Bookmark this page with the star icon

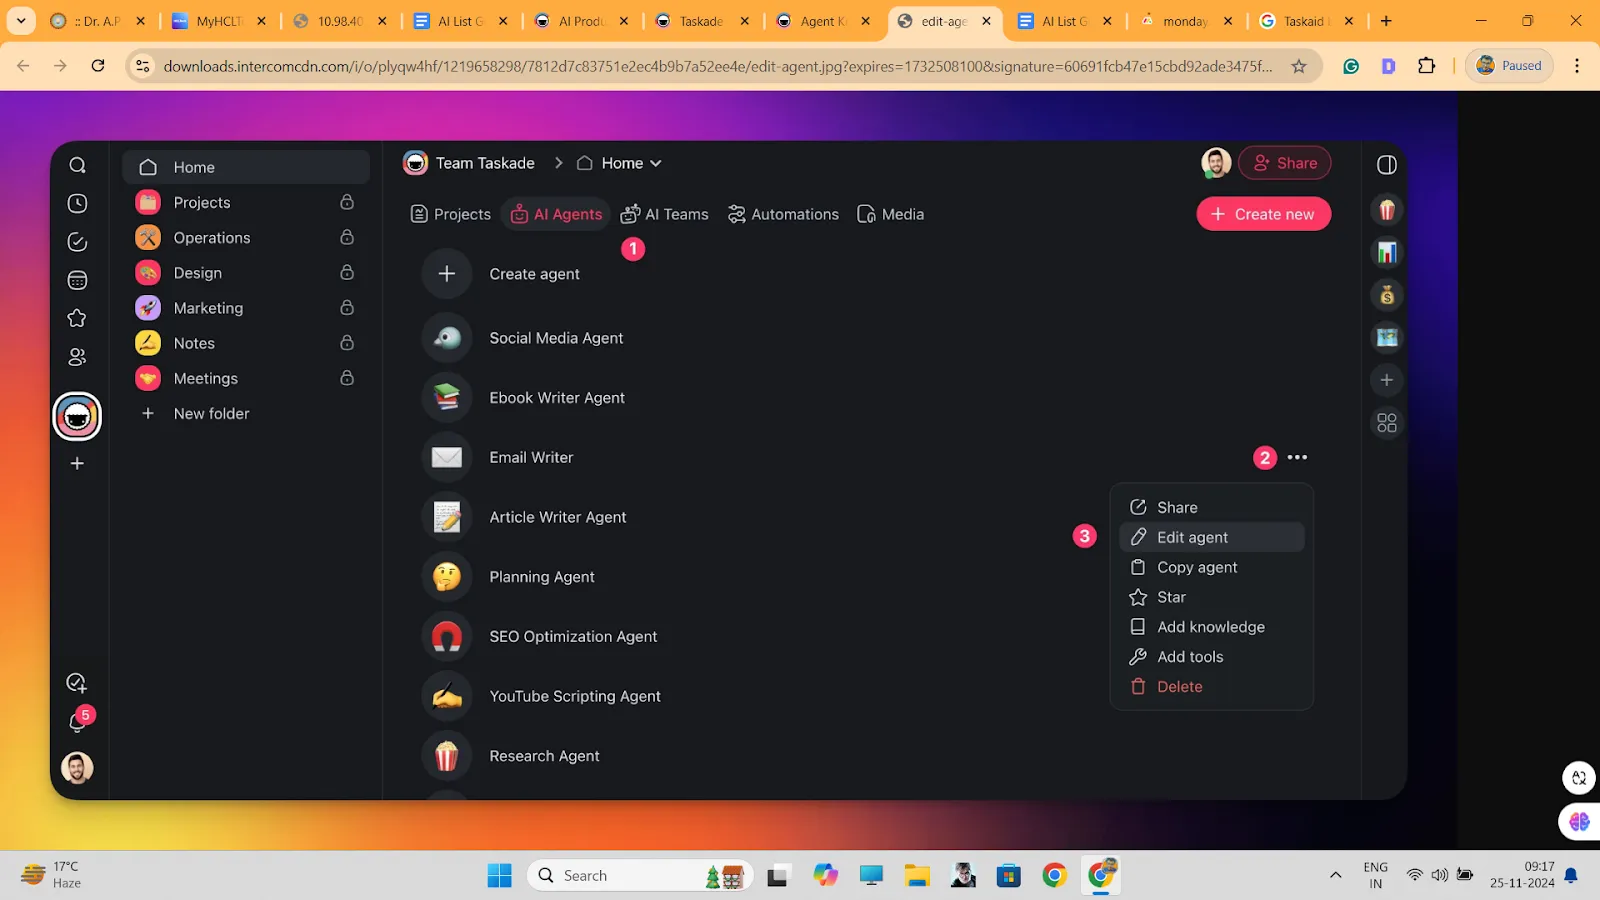click(1299, 66)
